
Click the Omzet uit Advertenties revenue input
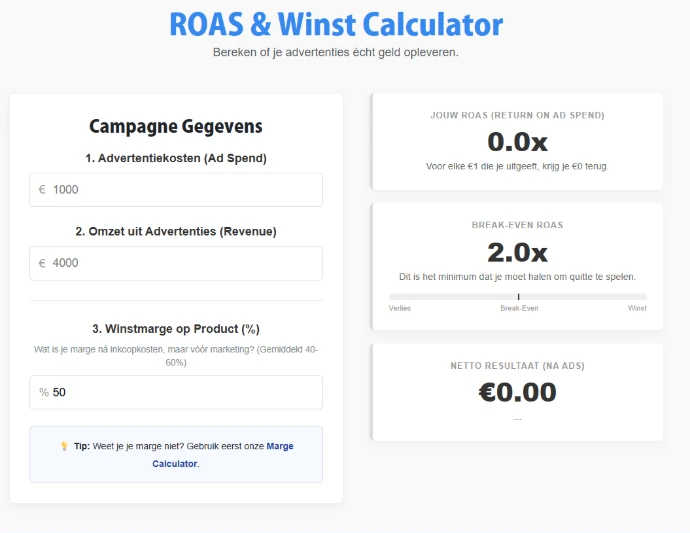pyautogui.click(x=185, y=264)
